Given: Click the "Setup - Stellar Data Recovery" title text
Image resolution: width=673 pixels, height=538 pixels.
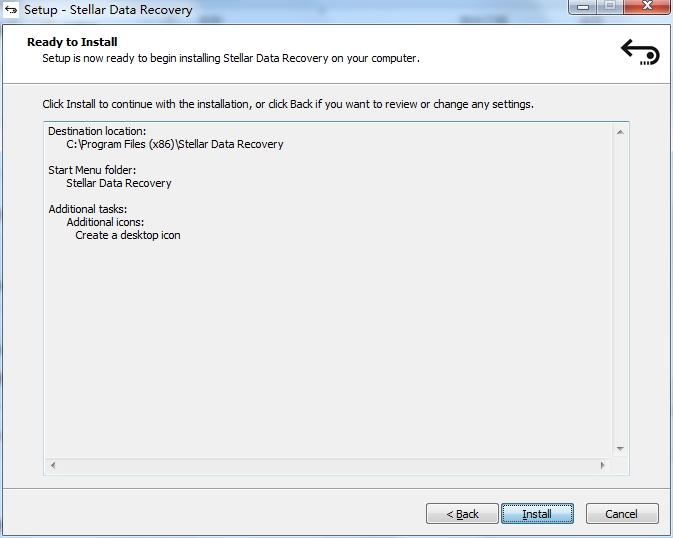Looking at the screenshot, I should point(108,10).
